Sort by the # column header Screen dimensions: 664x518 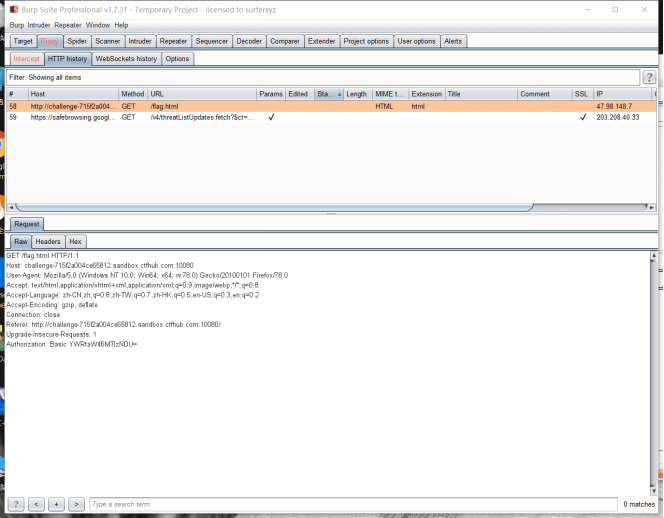coord(17,94)
